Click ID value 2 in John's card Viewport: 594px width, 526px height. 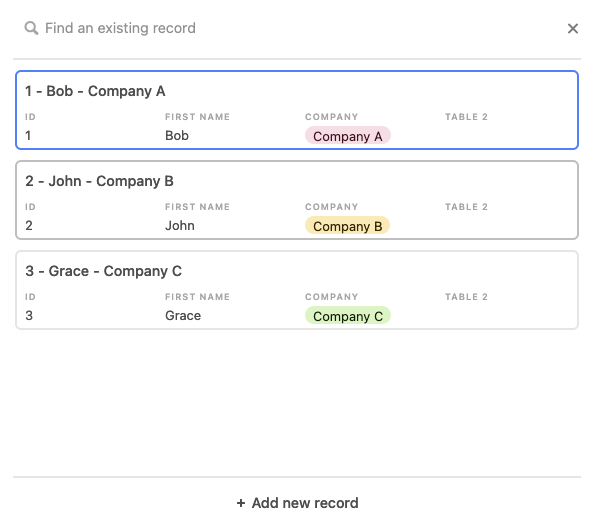coord(29,225)
